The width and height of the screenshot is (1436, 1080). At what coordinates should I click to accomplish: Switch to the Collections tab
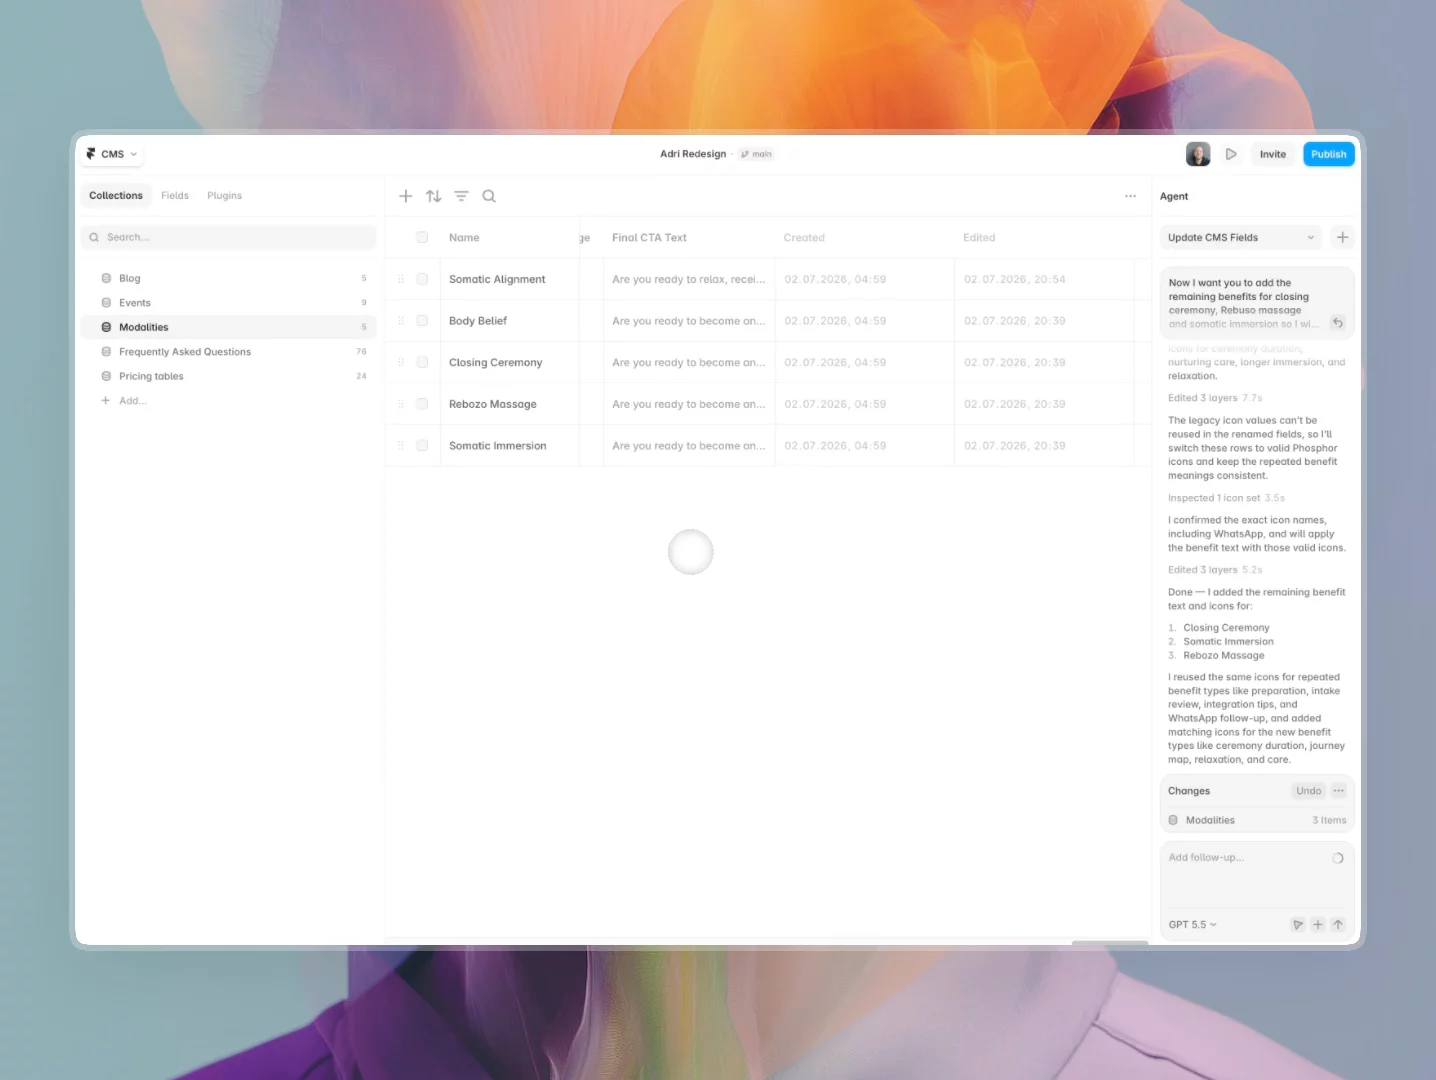(116, 196)
